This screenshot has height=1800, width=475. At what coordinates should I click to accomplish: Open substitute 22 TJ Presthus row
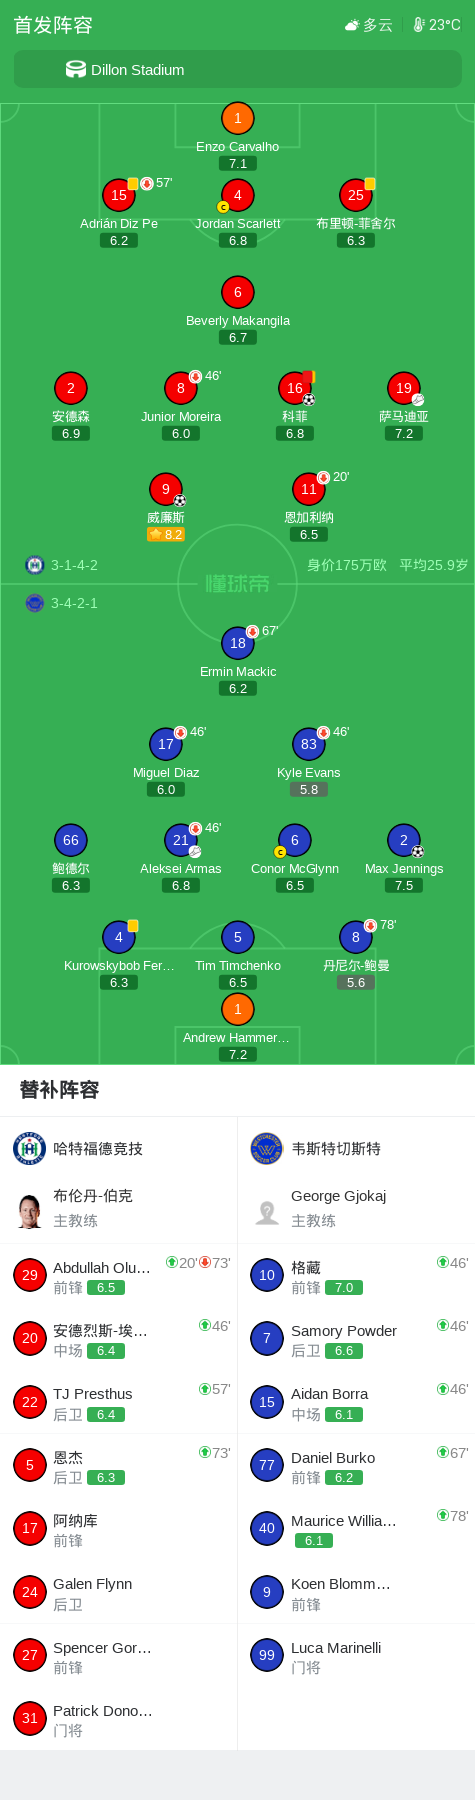point(118,1402)
